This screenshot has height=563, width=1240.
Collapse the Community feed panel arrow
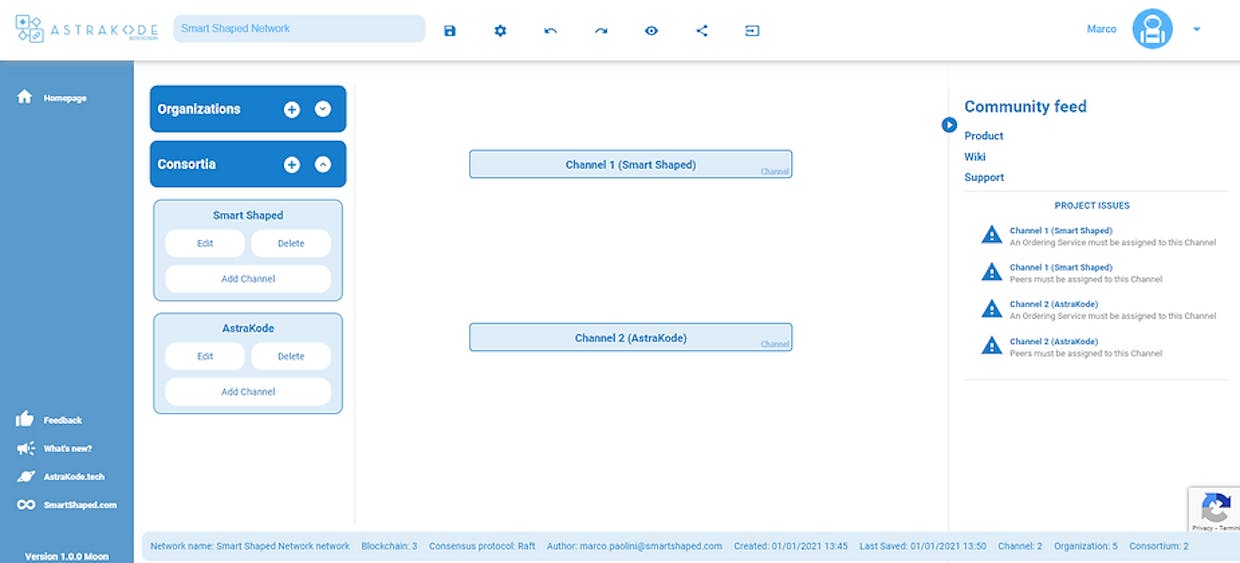[x=949, y=125]
